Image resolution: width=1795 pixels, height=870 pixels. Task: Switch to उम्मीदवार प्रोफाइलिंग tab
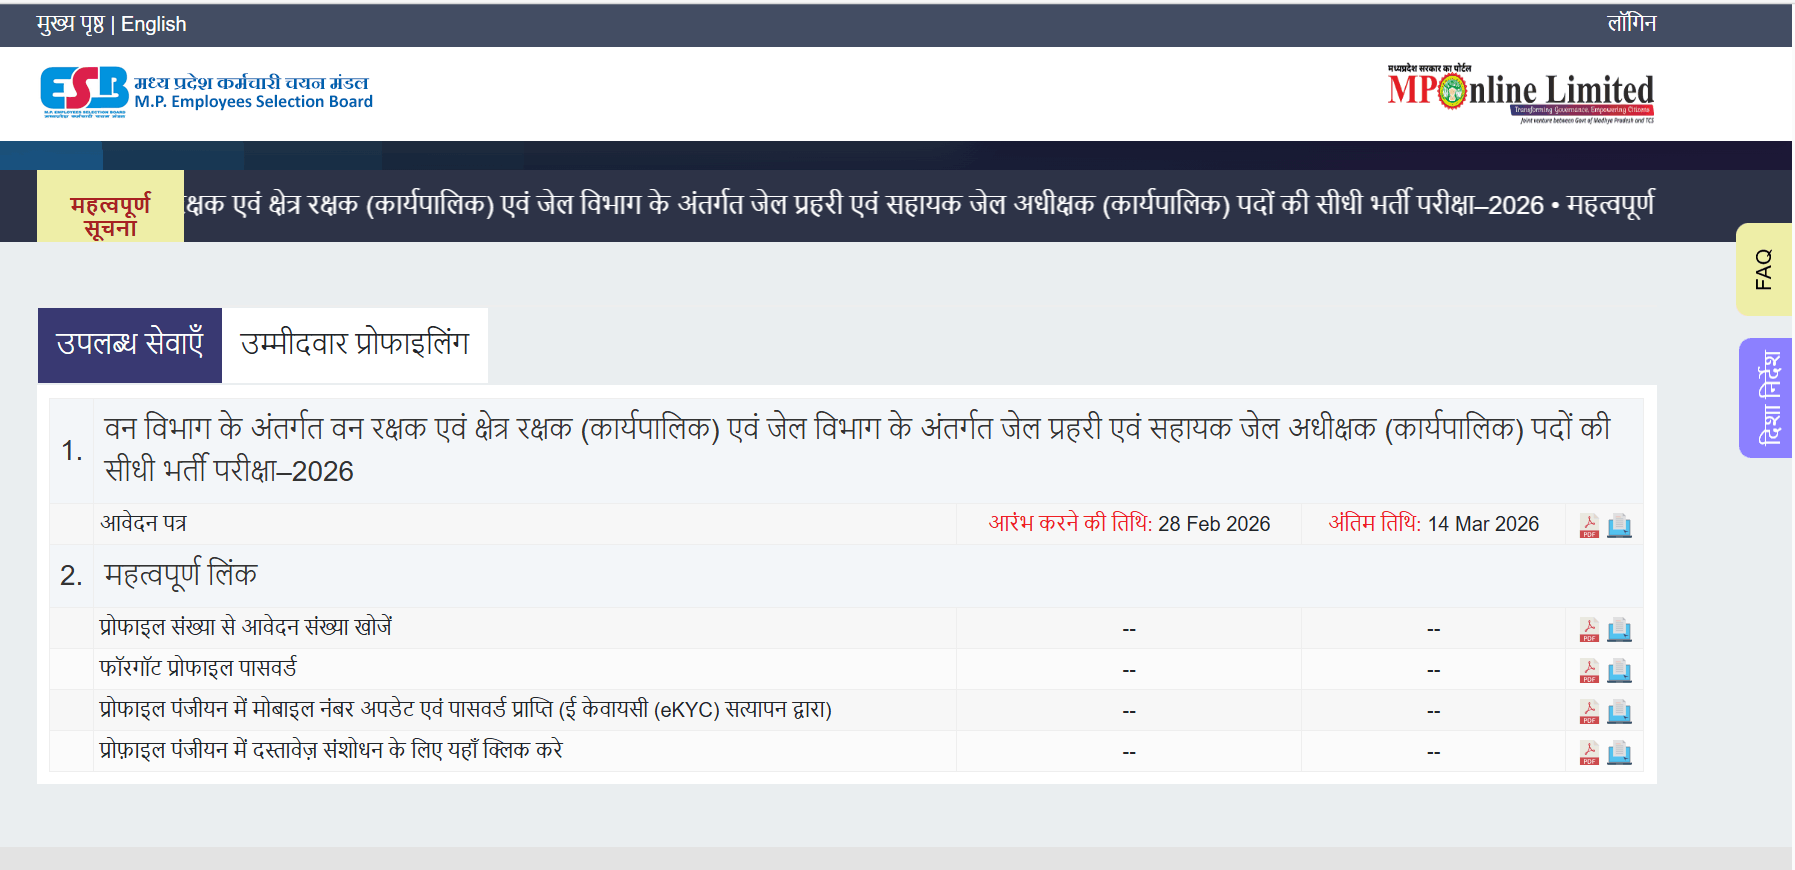[355, 345]
